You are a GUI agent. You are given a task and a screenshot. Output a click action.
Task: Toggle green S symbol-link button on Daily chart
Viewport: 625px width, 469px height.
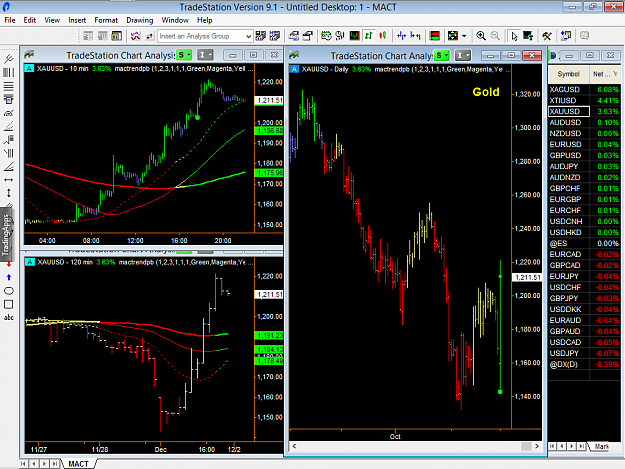point(442,55)
